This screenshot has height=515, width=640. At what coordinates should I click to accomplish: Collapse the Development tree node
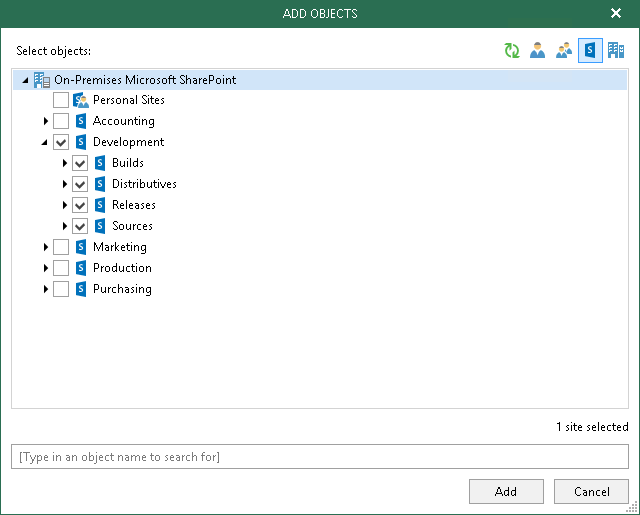(x=45, y=142)
